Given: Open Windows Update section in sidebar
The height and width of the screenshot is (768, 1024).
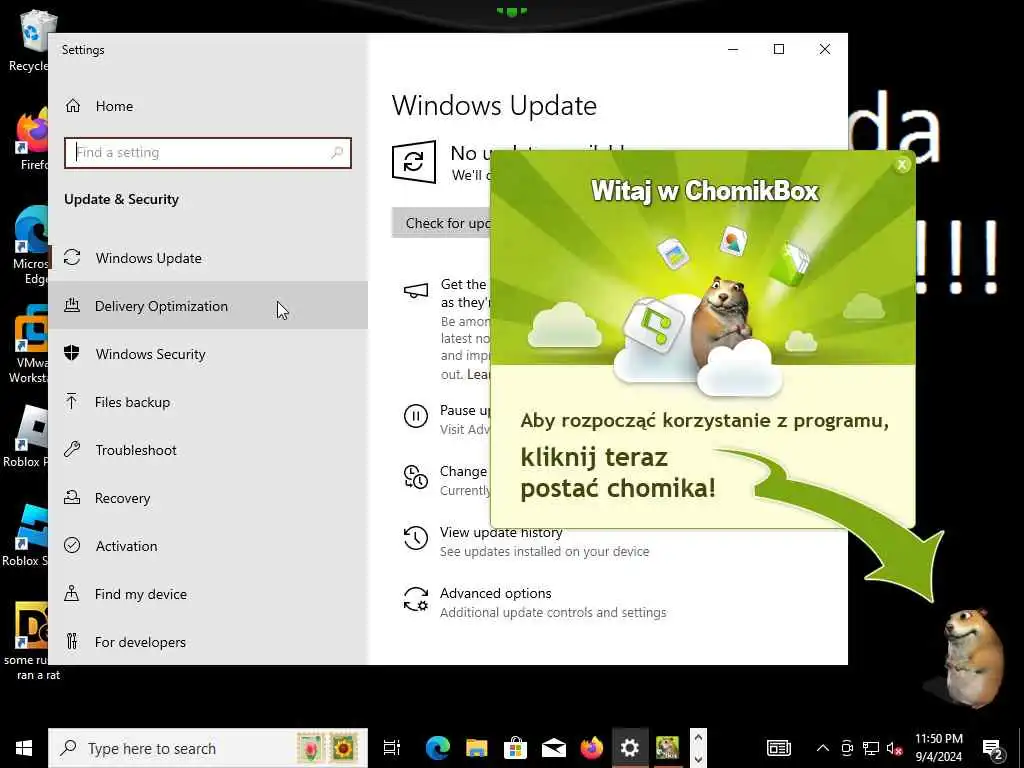Looking at the screenshot, I should coord(208,258).
